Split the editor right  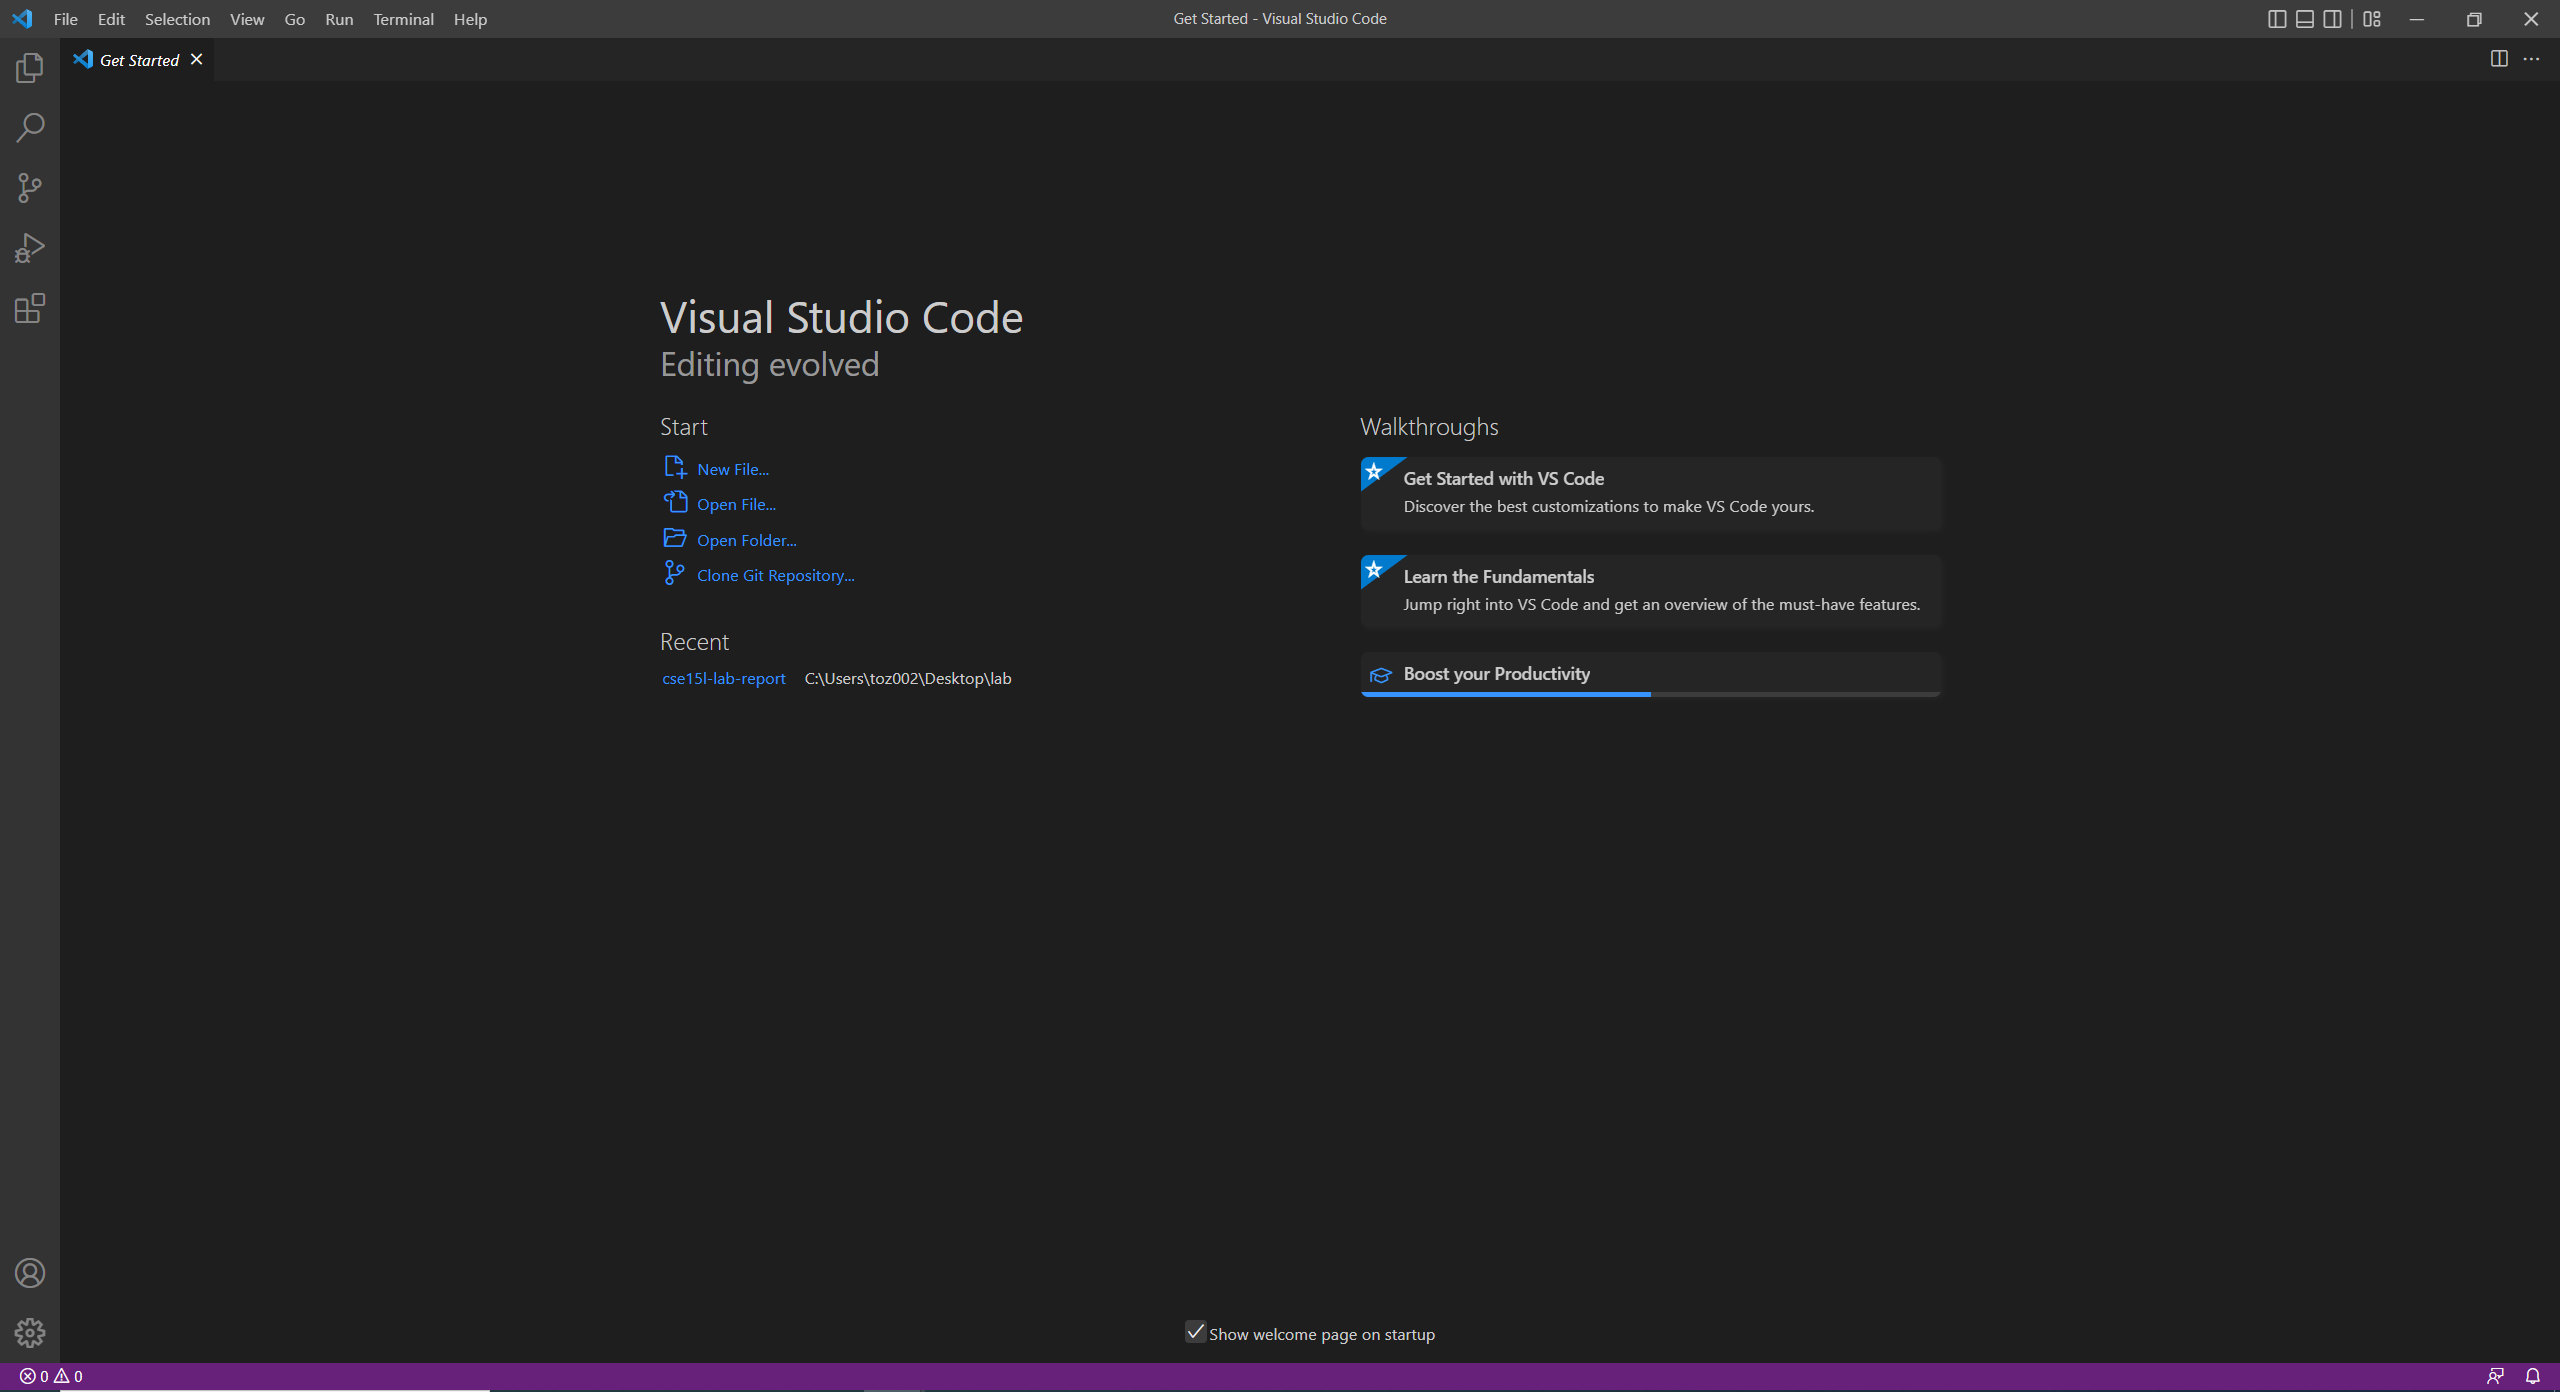pyautogui.click(x=2499, y=59)
